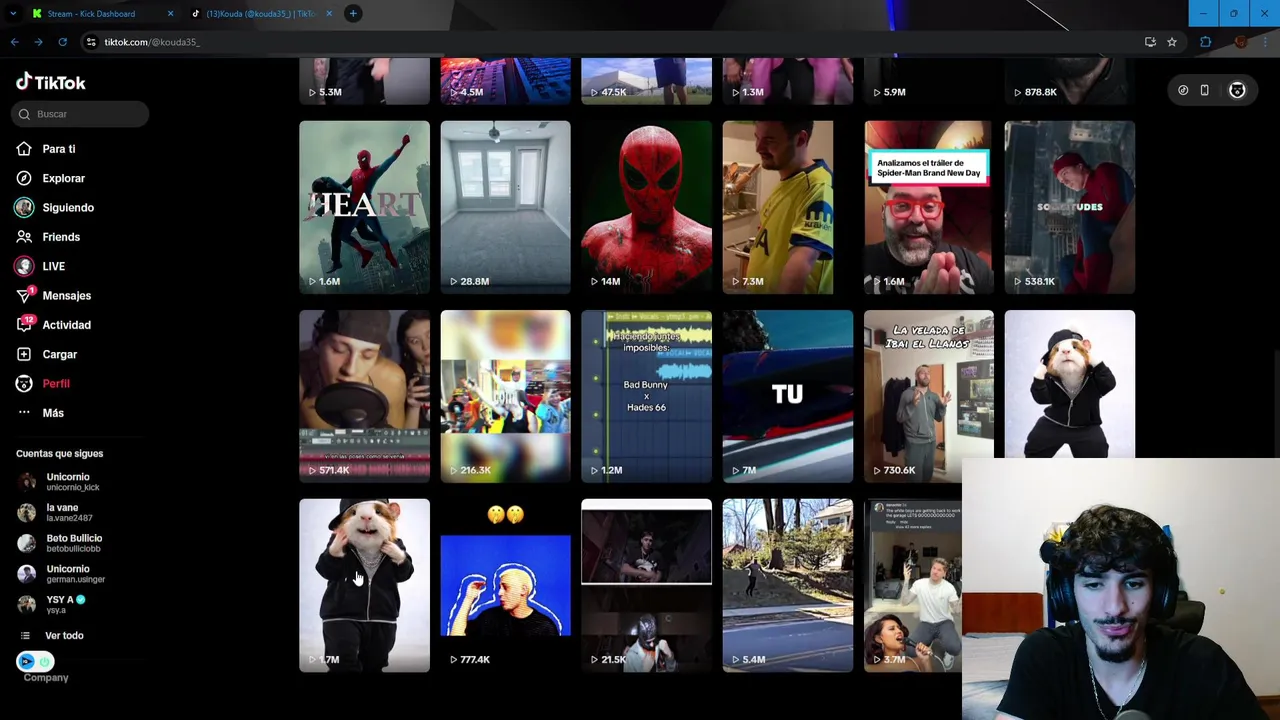
Task: Open Mensajes inbox
Action: click(66, 296)
